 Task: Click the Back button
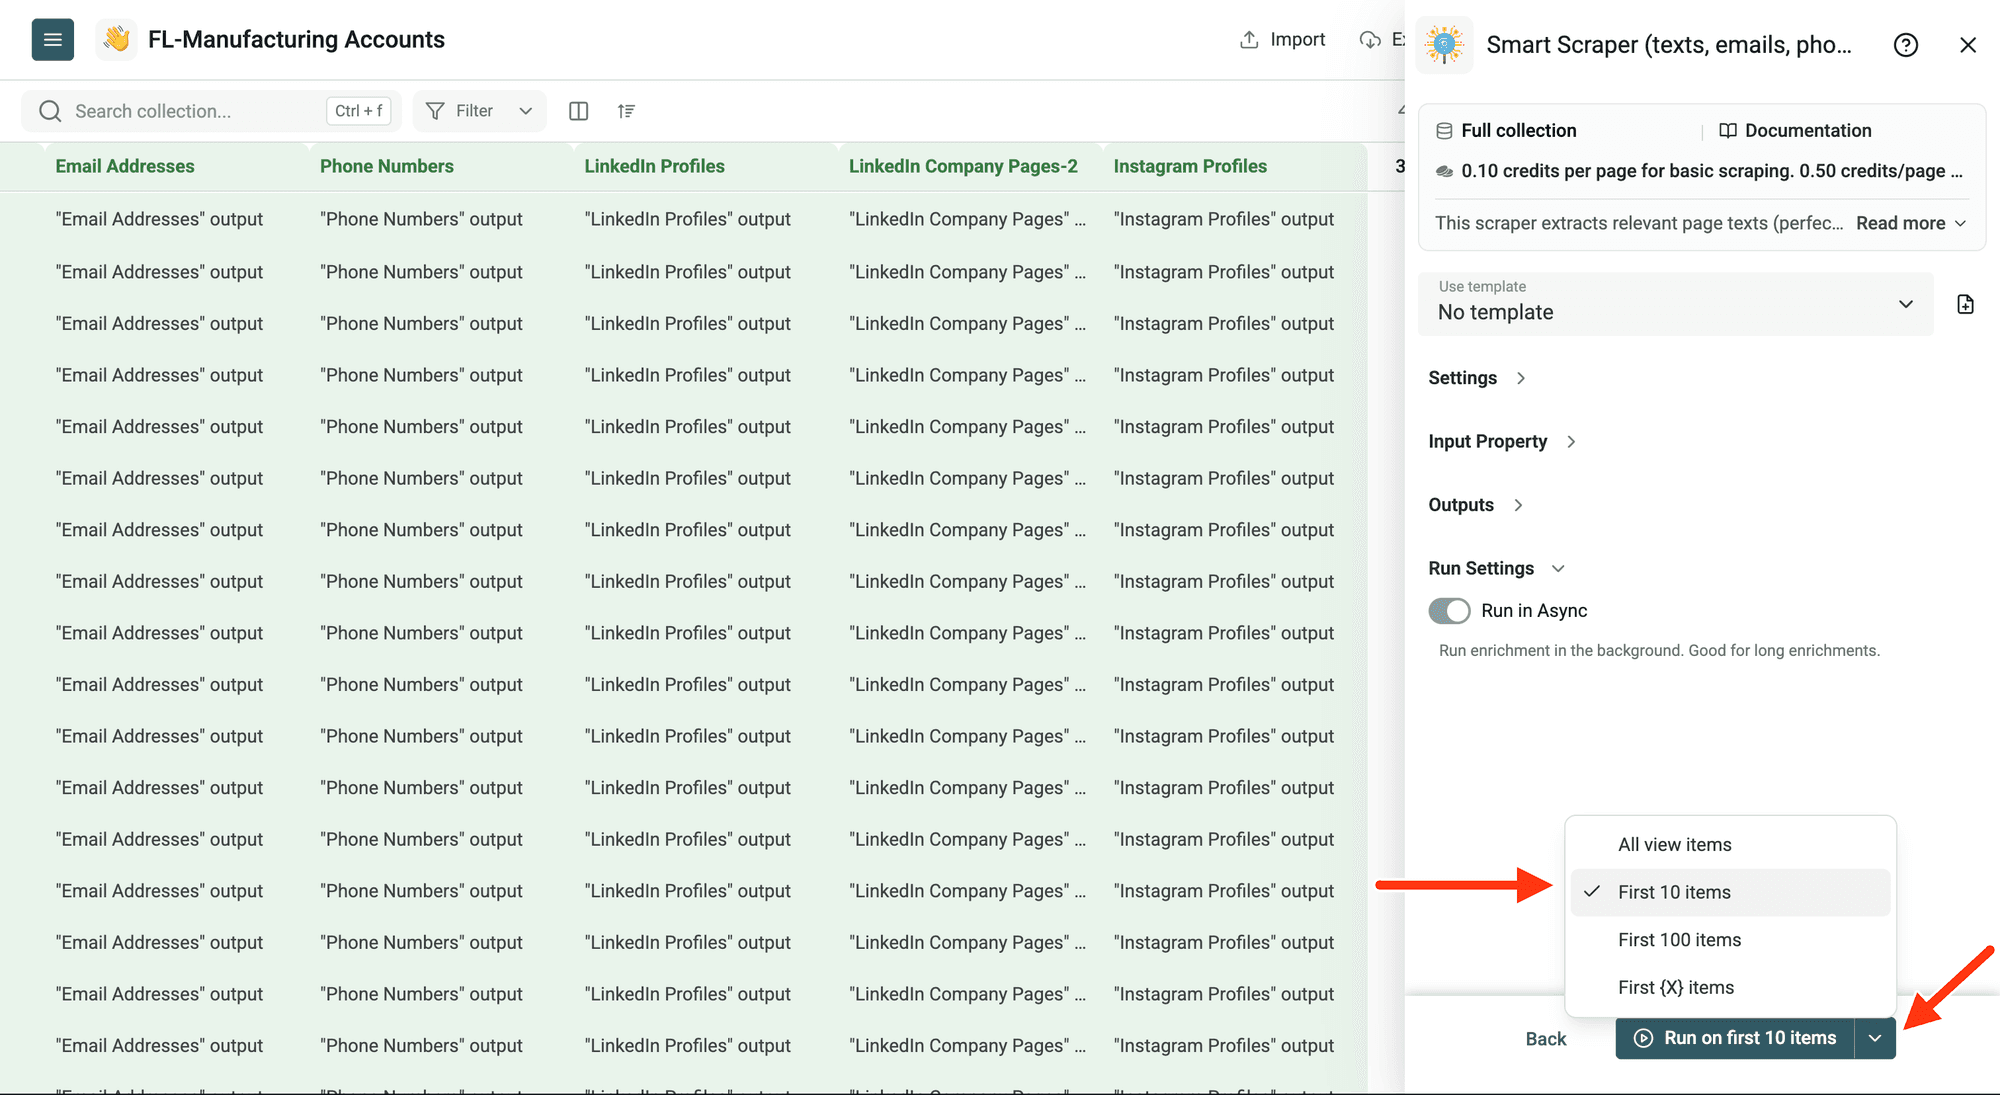(x=1546, y=1039)
